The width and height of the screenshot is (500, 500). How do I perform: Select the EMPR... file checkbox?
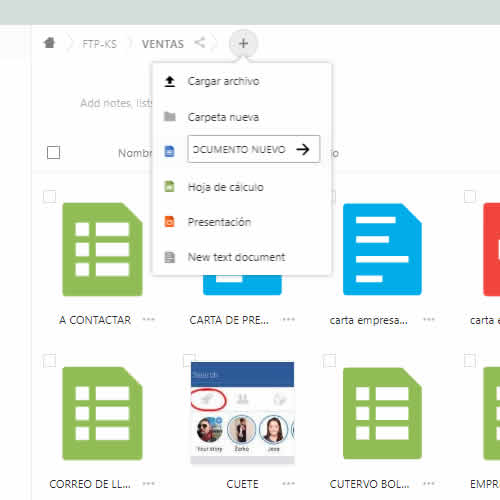(470, 361)
